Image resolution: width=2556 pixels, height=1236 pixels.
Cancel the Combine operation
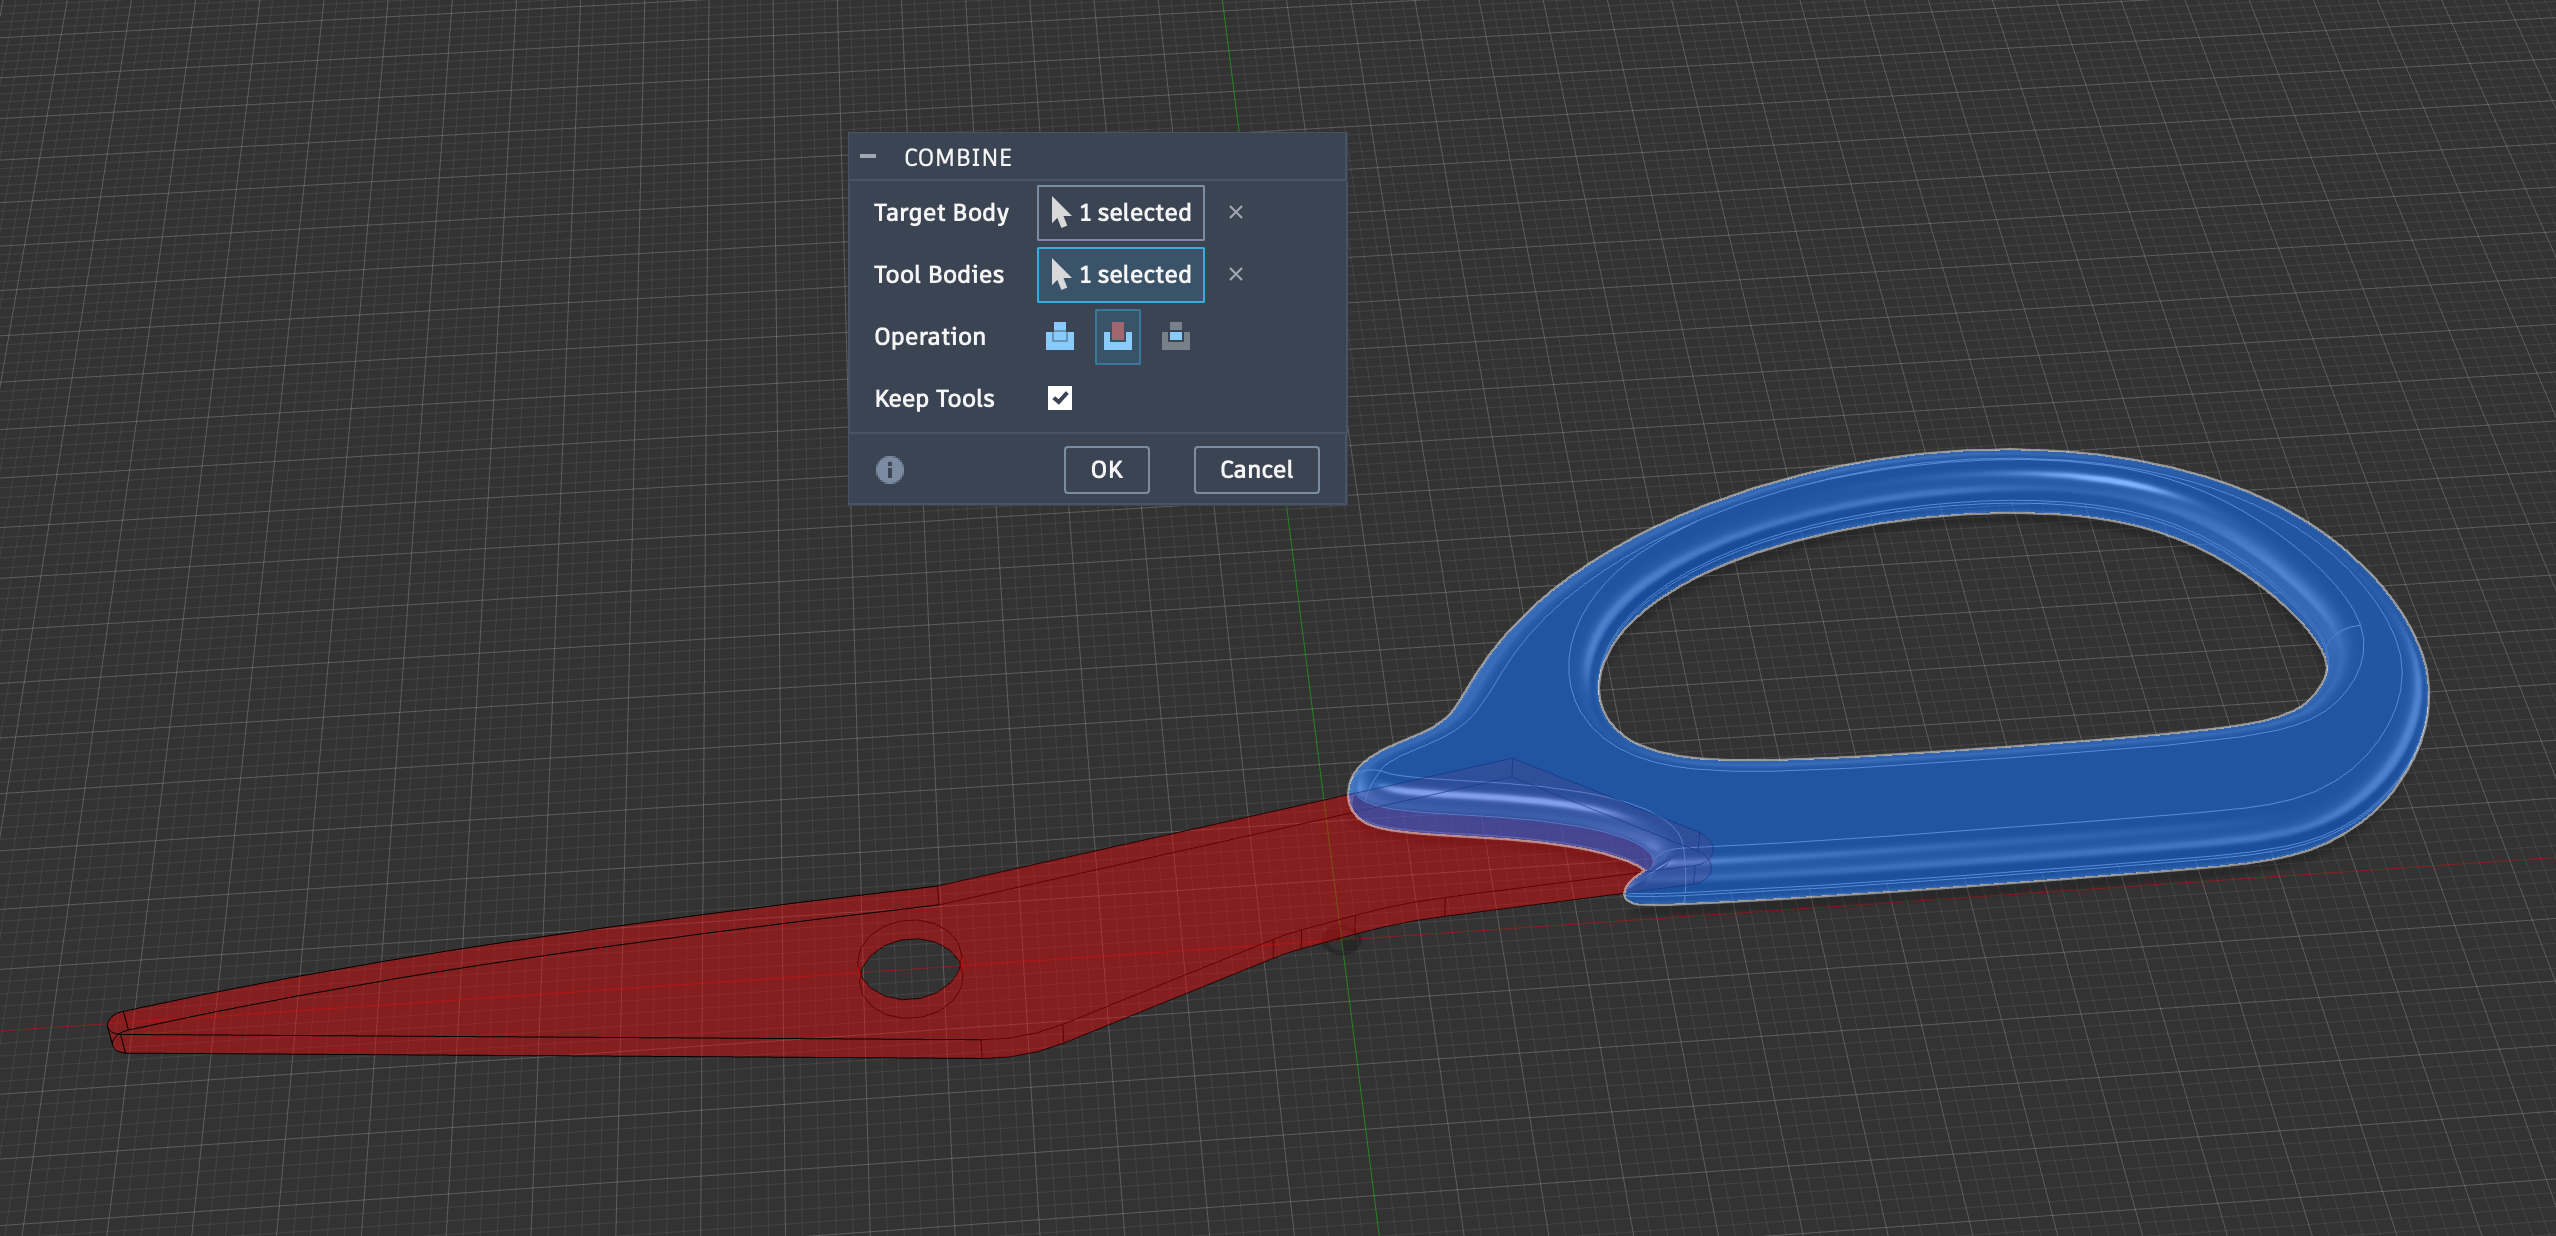point(1255,470)
